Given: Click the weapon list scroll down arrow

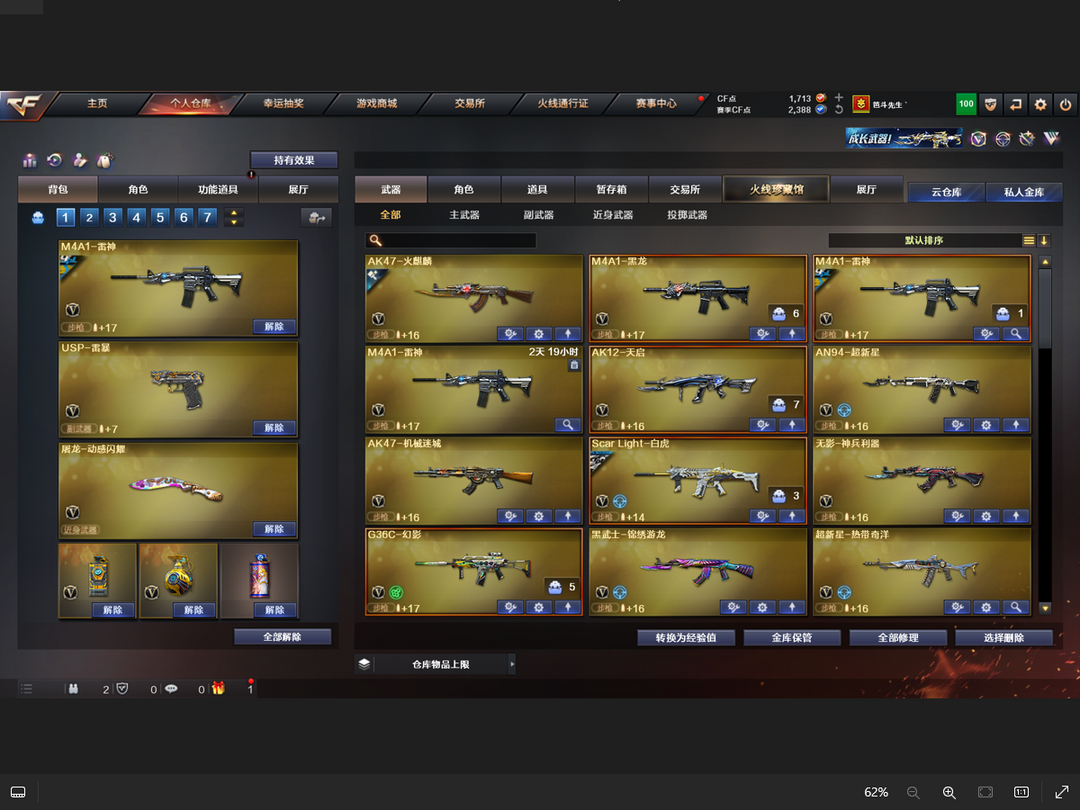Looking at the screenshot, I should pyautogui.click(x=1045, y=608).
